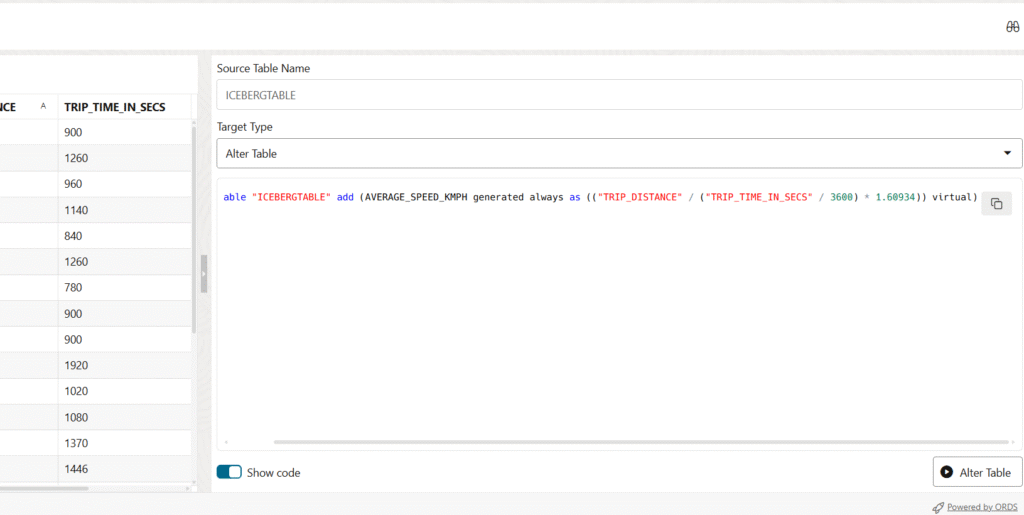The image size is (1024, 515).
Task: Click the binoculars icon at top right
Action: [x=1012, y=27]
